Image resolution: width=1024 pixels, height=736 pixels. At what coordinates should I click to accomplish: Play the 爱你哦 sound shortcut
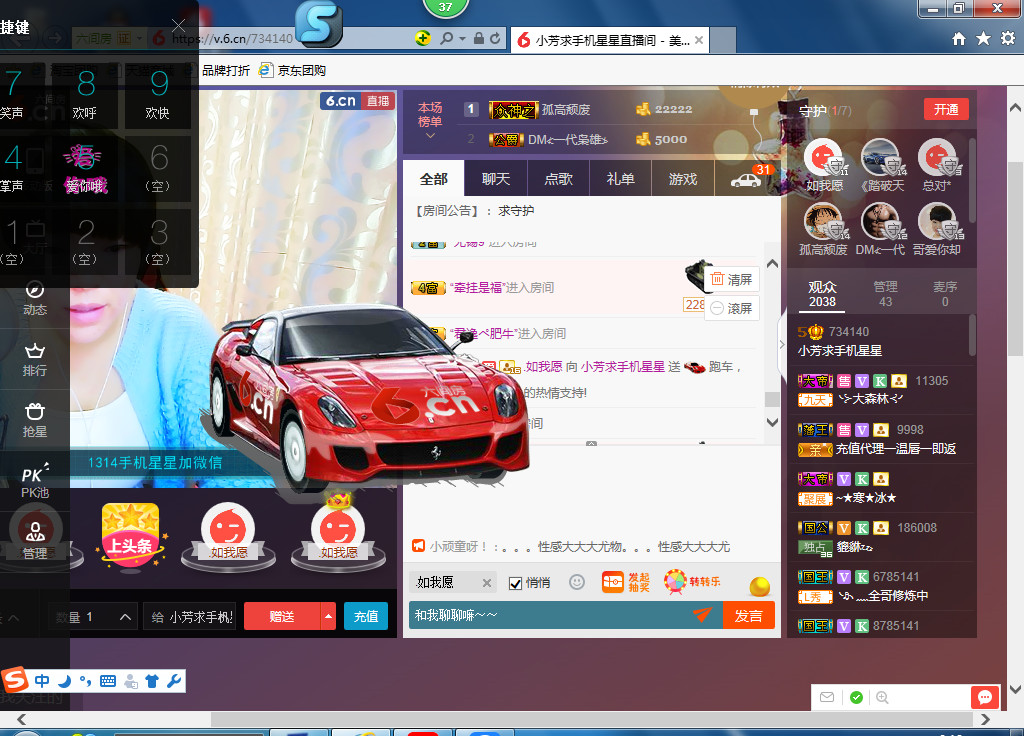(85, 168)
